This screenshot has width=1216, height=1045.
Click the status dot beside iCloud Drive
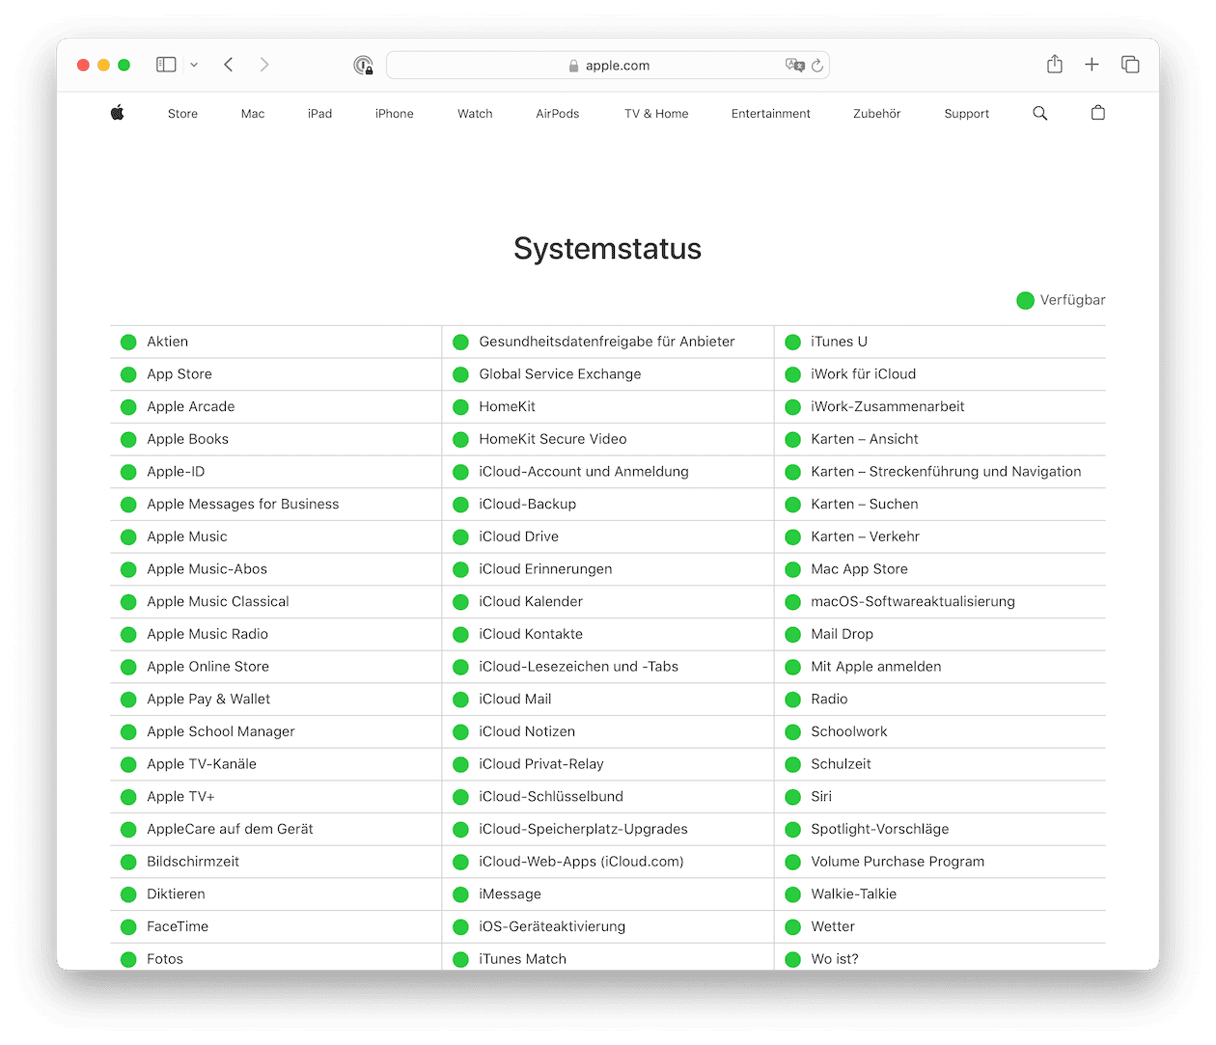click(x=460, y=537)
